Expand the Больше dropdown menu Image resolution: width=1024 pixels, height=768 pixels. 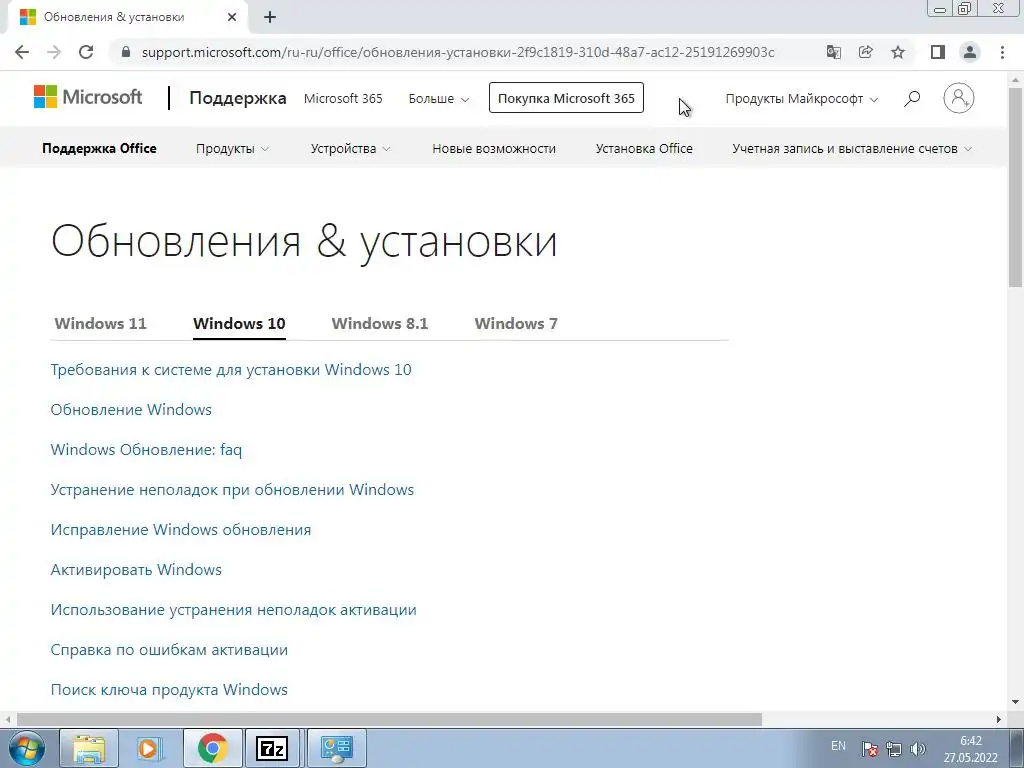(x=439, y=99)
